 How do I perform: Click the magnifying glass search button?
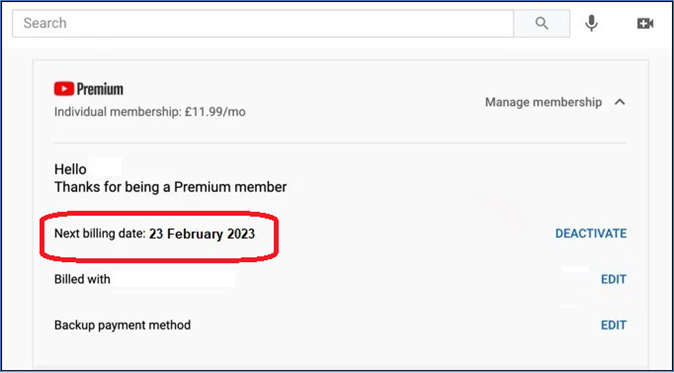tap(542, 23)
